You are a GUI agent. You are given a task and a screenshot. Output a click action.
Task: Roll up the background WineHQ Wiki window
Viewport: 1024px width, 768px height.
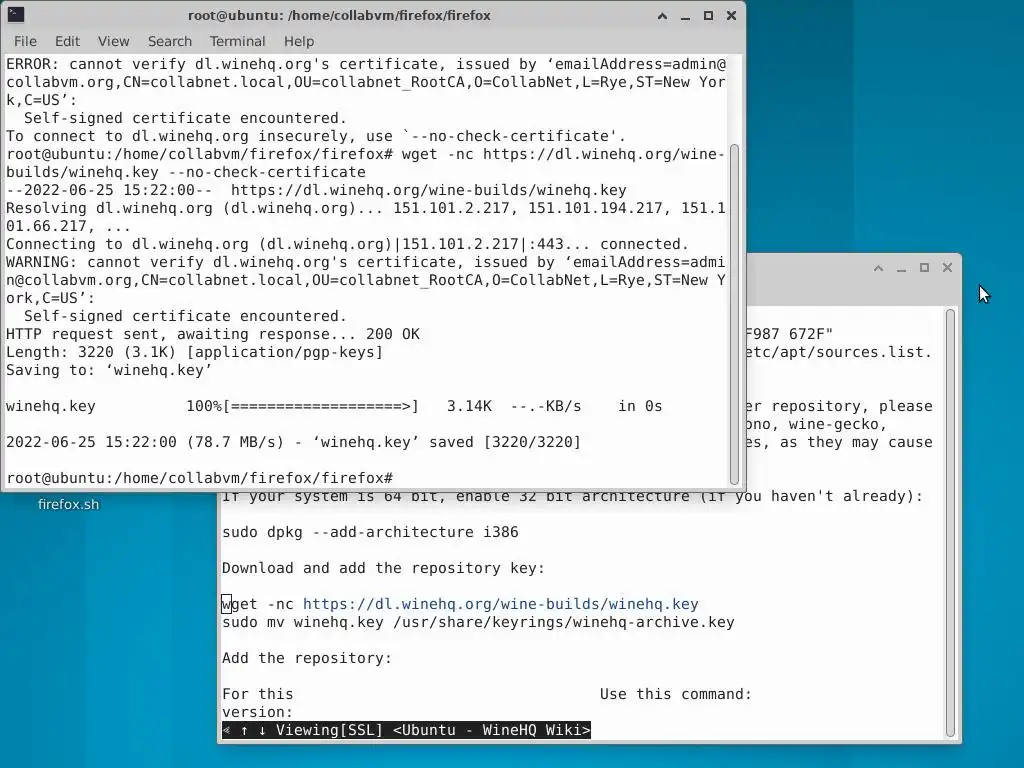(878, 268)
